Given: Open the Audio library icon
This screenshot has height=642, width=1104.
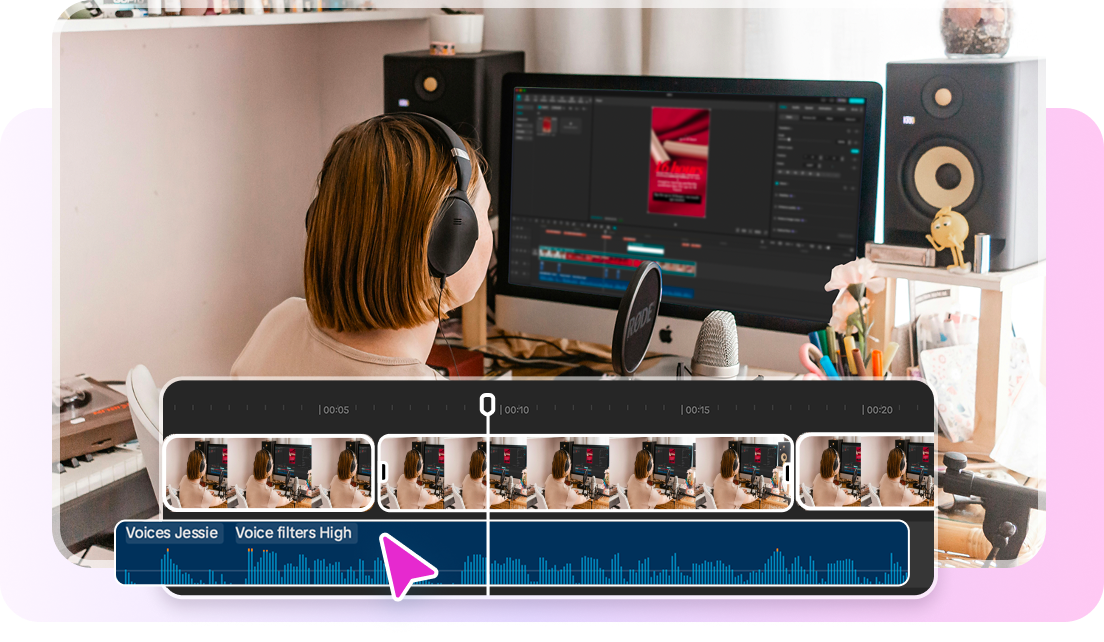Looking at the screenshot, I should coord(527,99).
